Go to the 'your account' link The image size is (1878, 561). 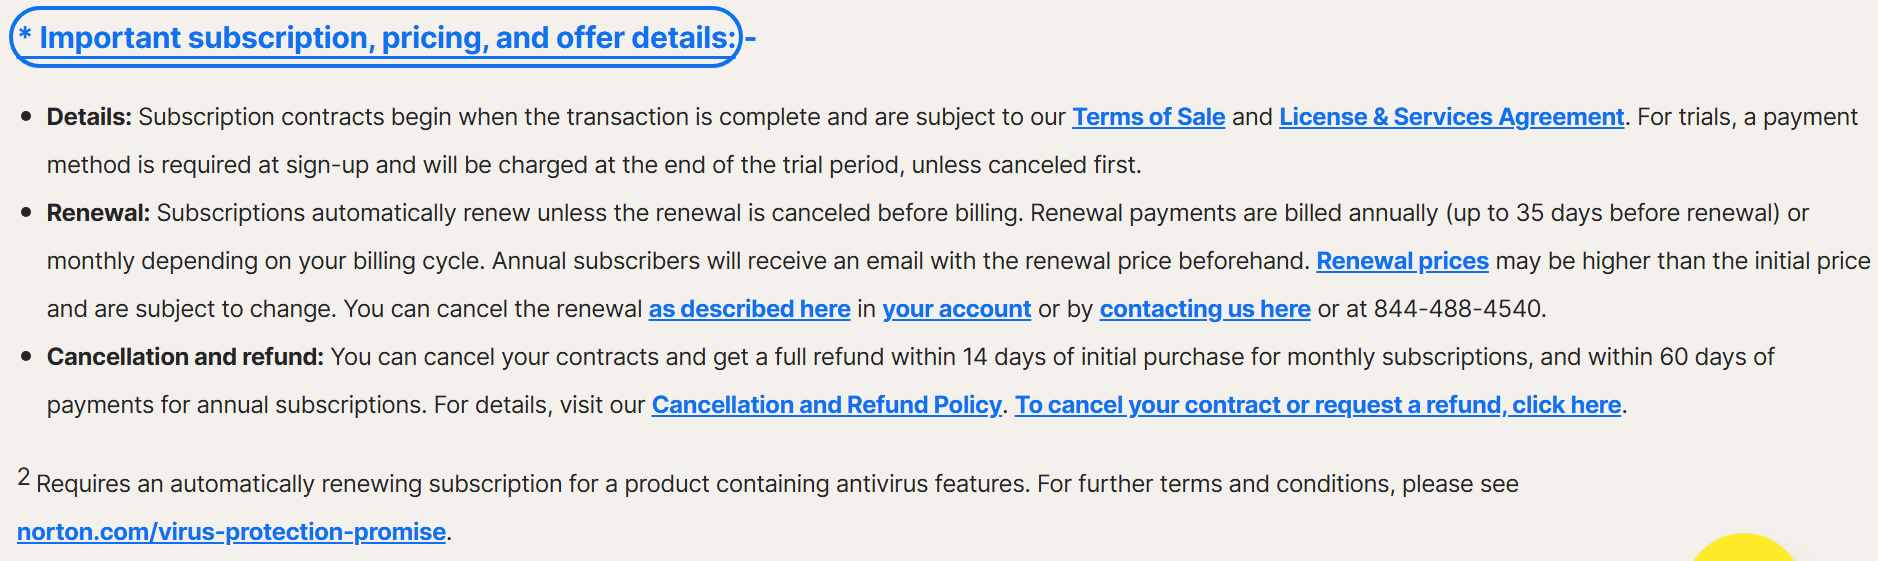click(x=956, y=309)
